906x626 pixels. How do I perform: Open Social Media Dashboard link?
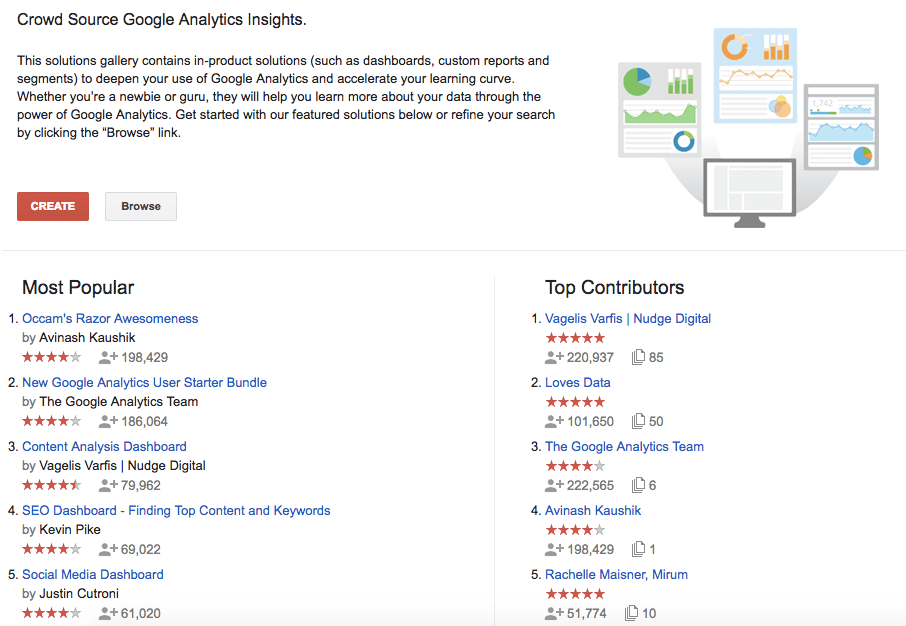pos(92,575)
